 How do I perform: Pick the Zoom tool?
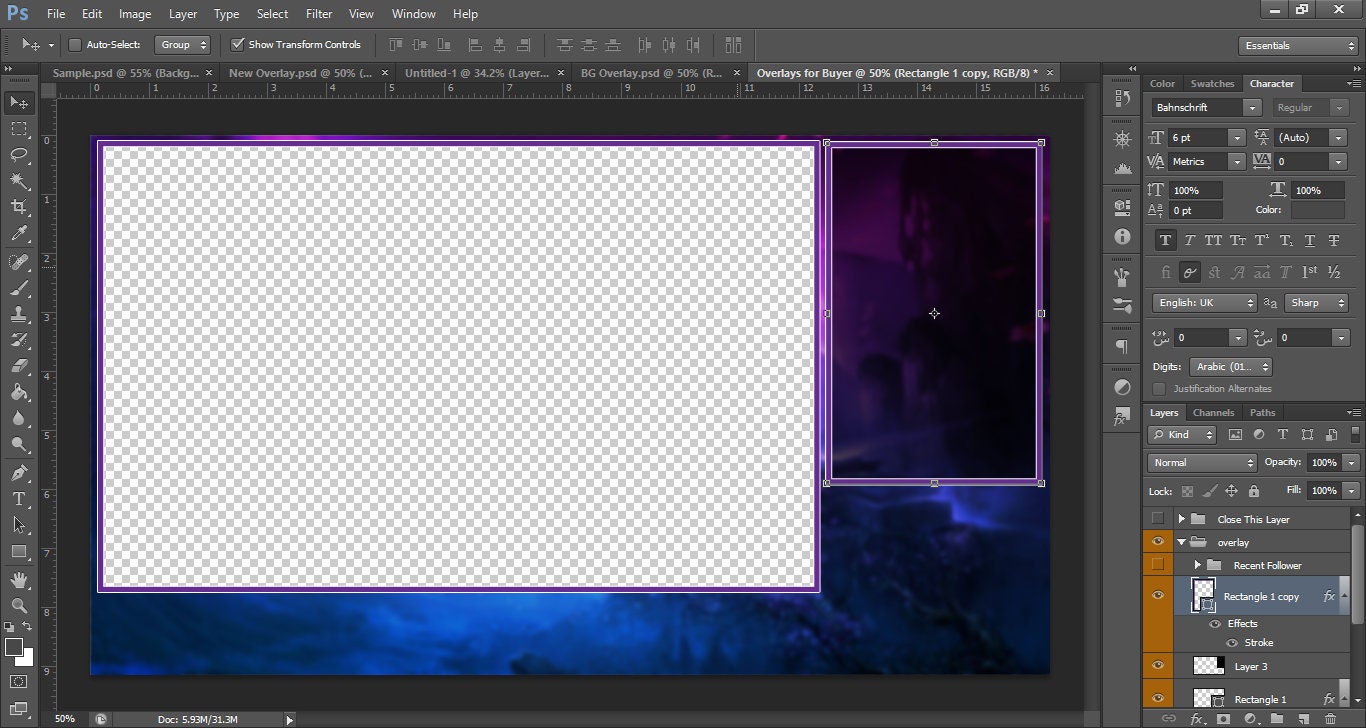[20, 605]
